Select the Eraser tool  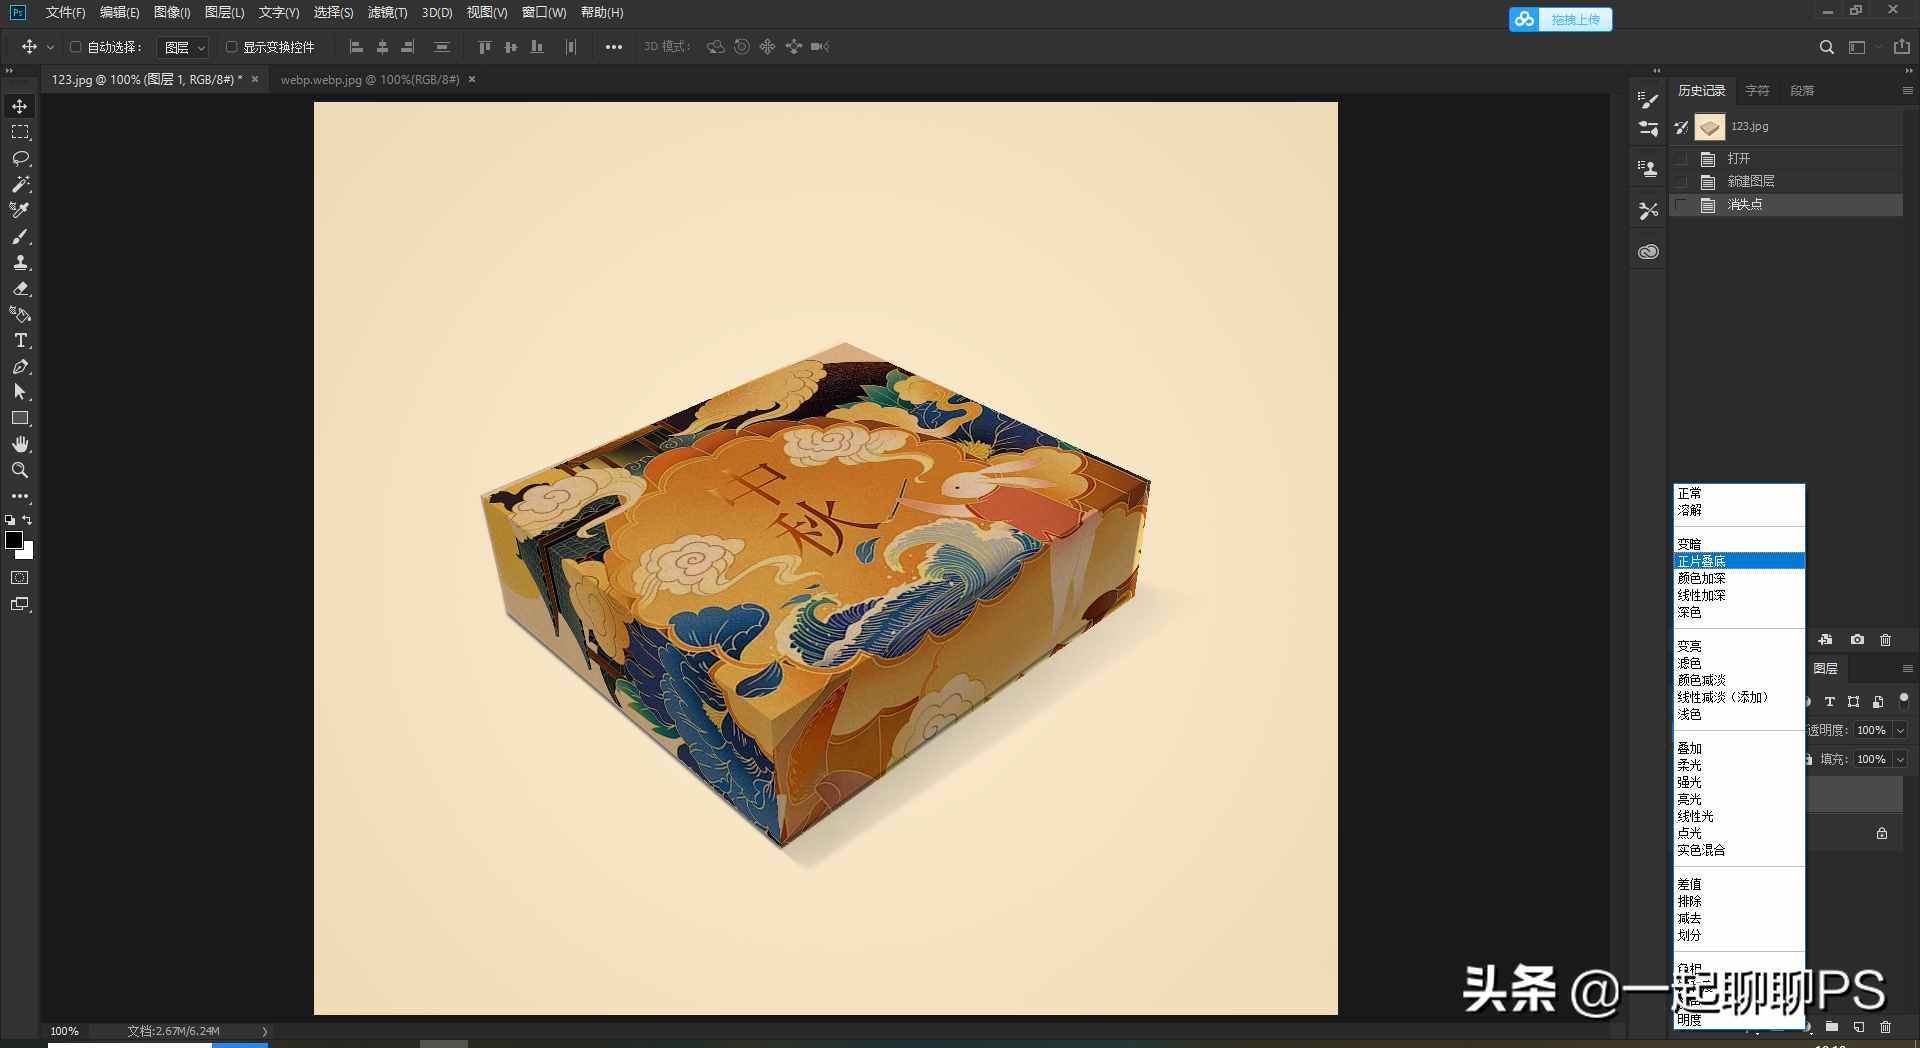pyautogui.click(x=20, y=289)
